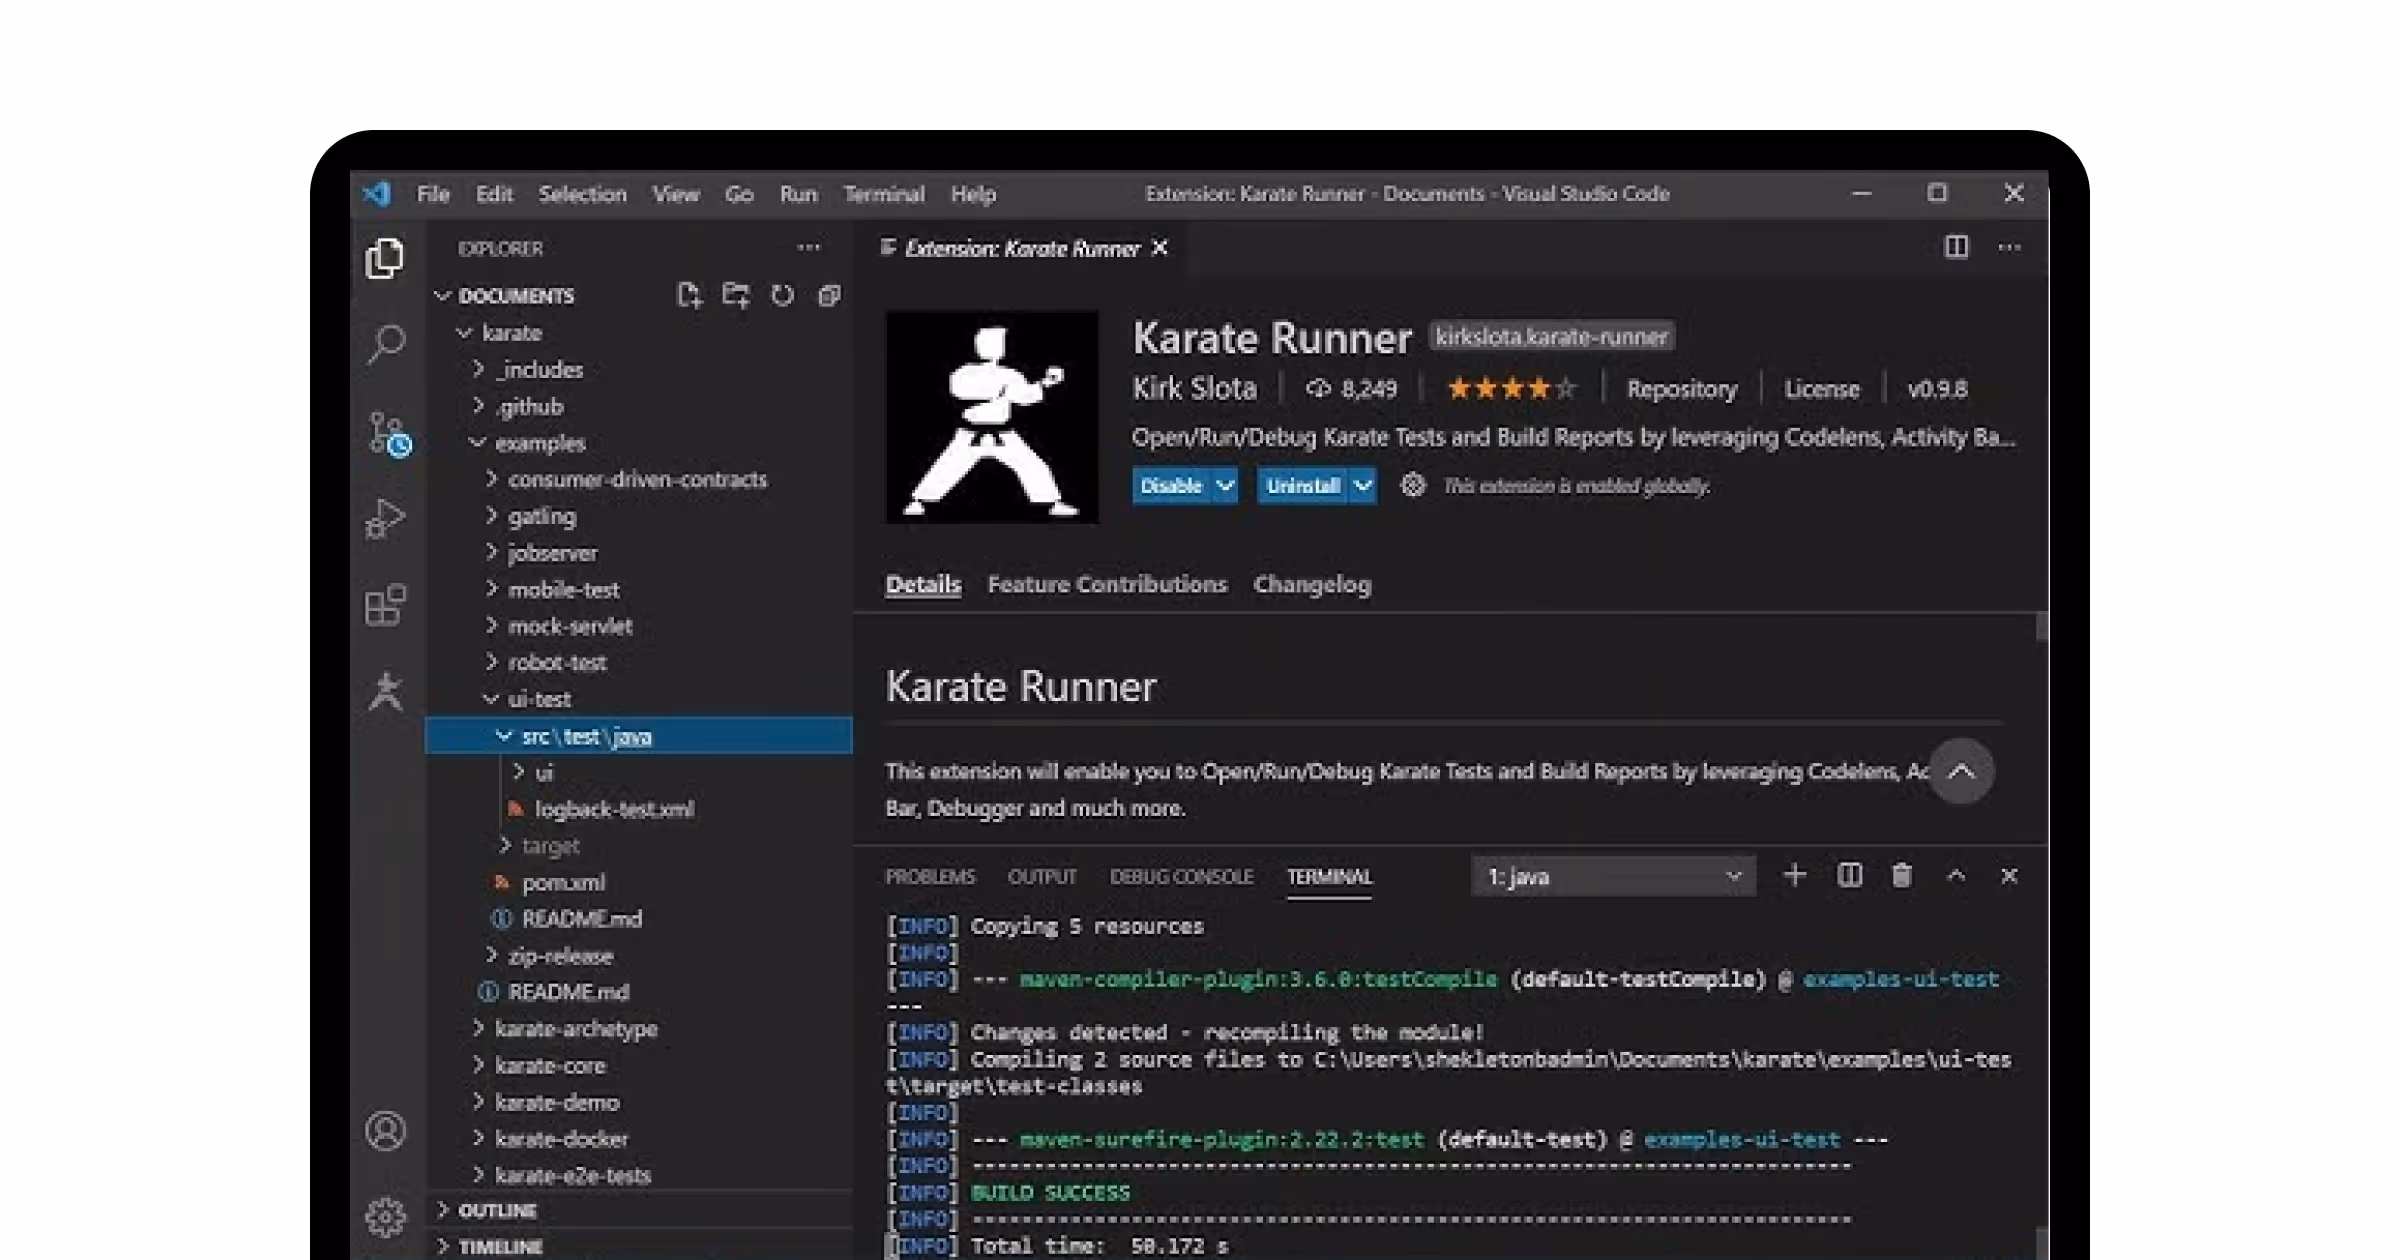Screen dimensions: 2400x1260
Task: Kill the active terminal with the trash icon
Action: click(1901, 875)
